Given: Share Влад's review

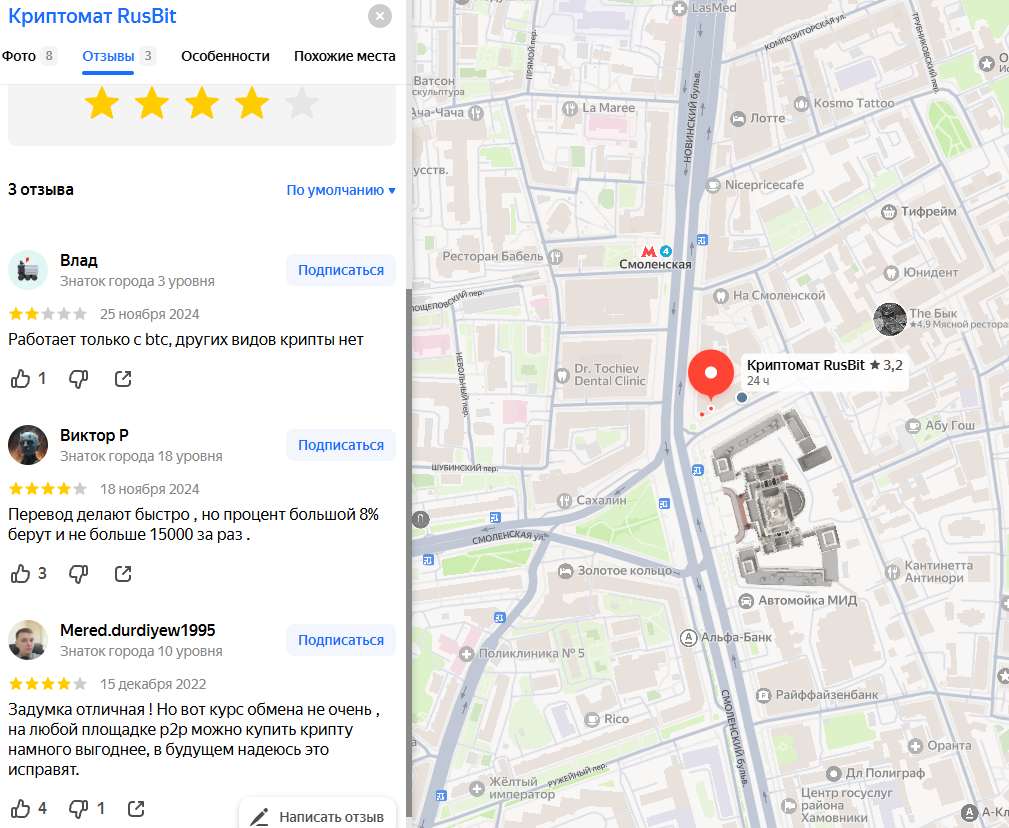Looking at the screenshot, I should 123,379.
